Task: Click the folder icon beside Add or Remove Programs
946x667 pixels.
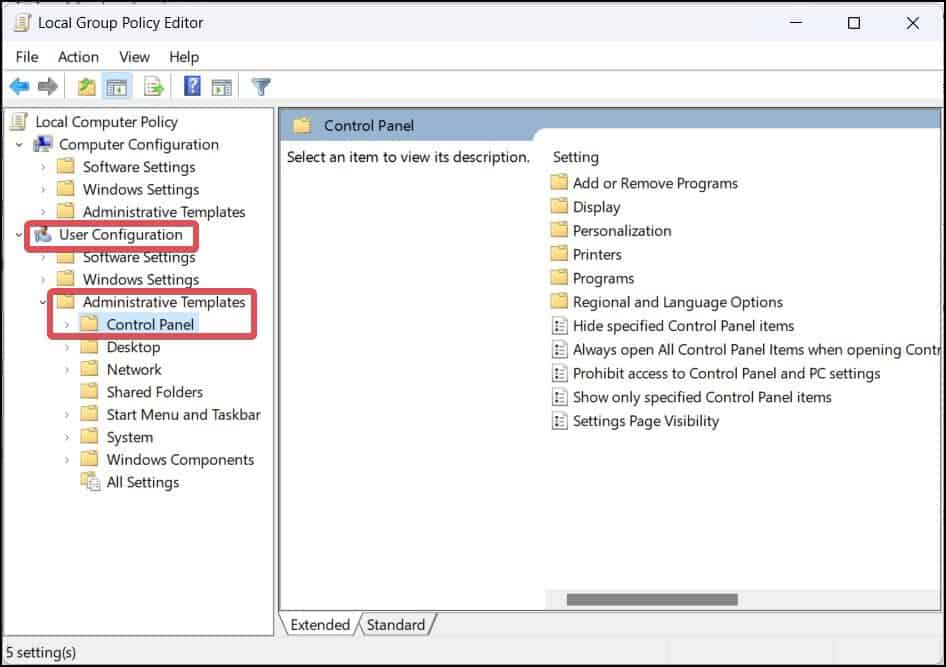Action: [559, 182]
